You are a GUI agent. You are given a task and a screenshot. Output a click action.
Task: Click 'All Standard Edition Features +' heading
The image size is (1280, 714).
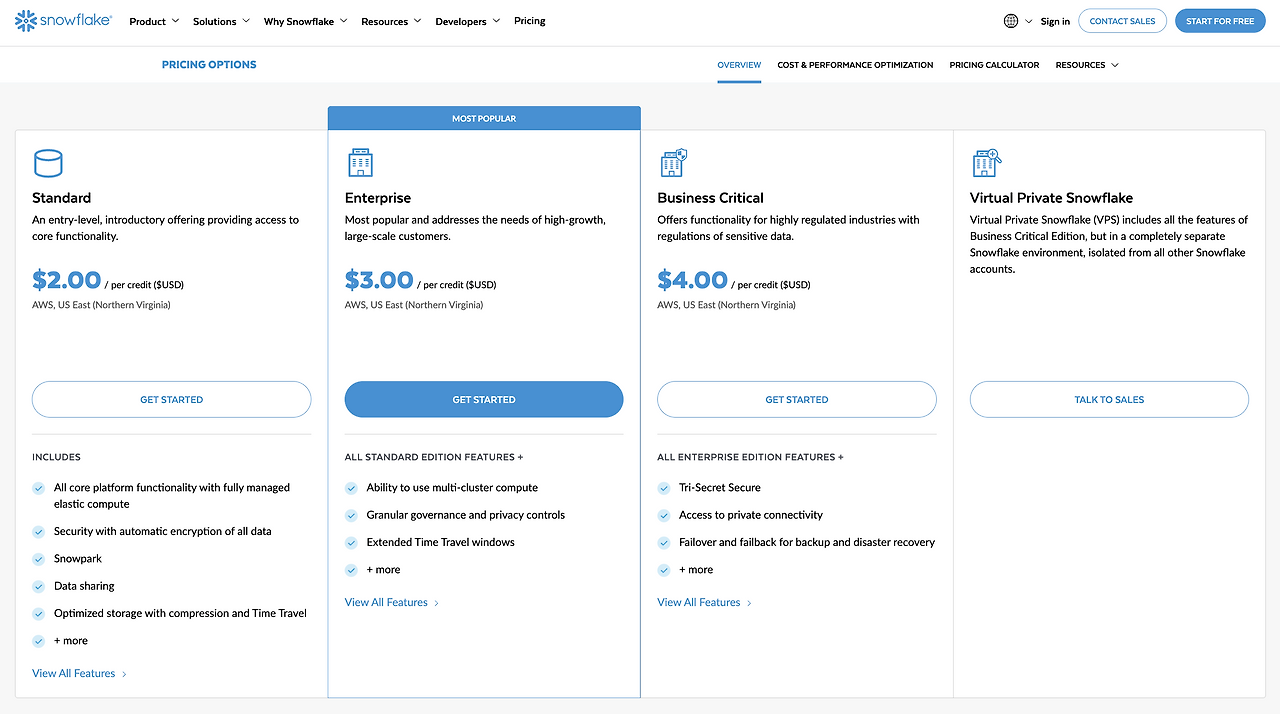click(434, 457)
